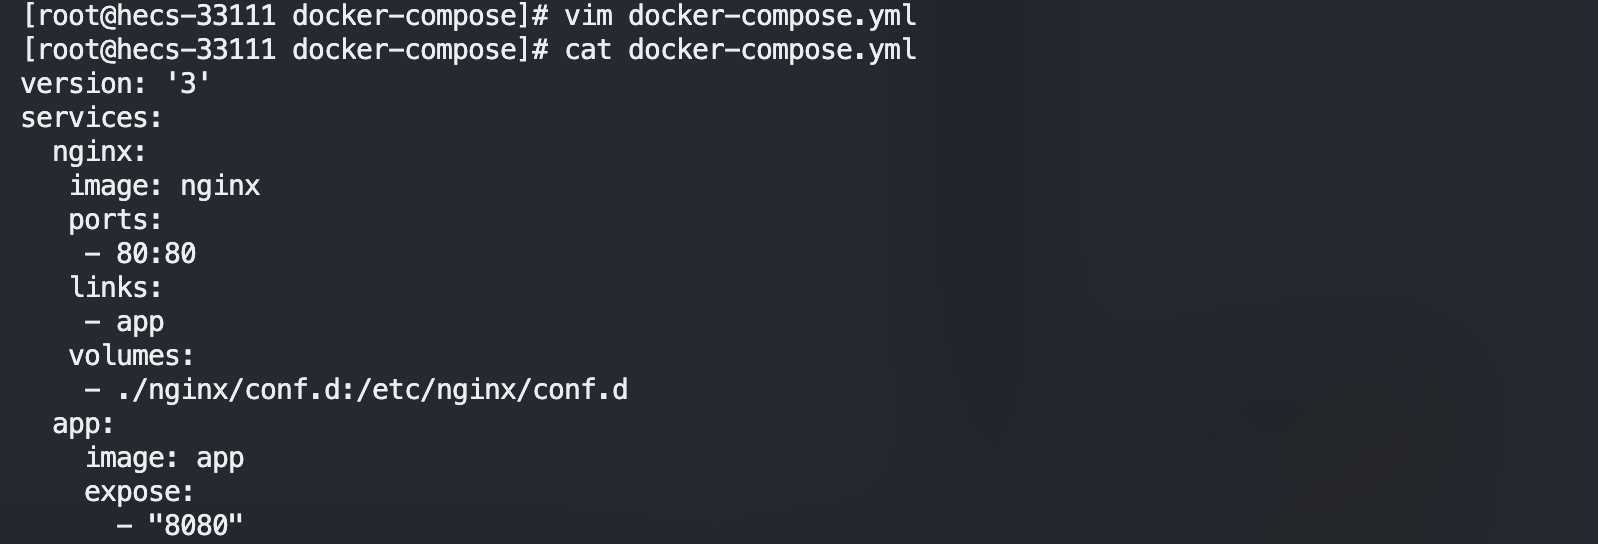Click the vim command on the first line
The height and width of the screenshot is (544, 1598).
pos(588,16)
